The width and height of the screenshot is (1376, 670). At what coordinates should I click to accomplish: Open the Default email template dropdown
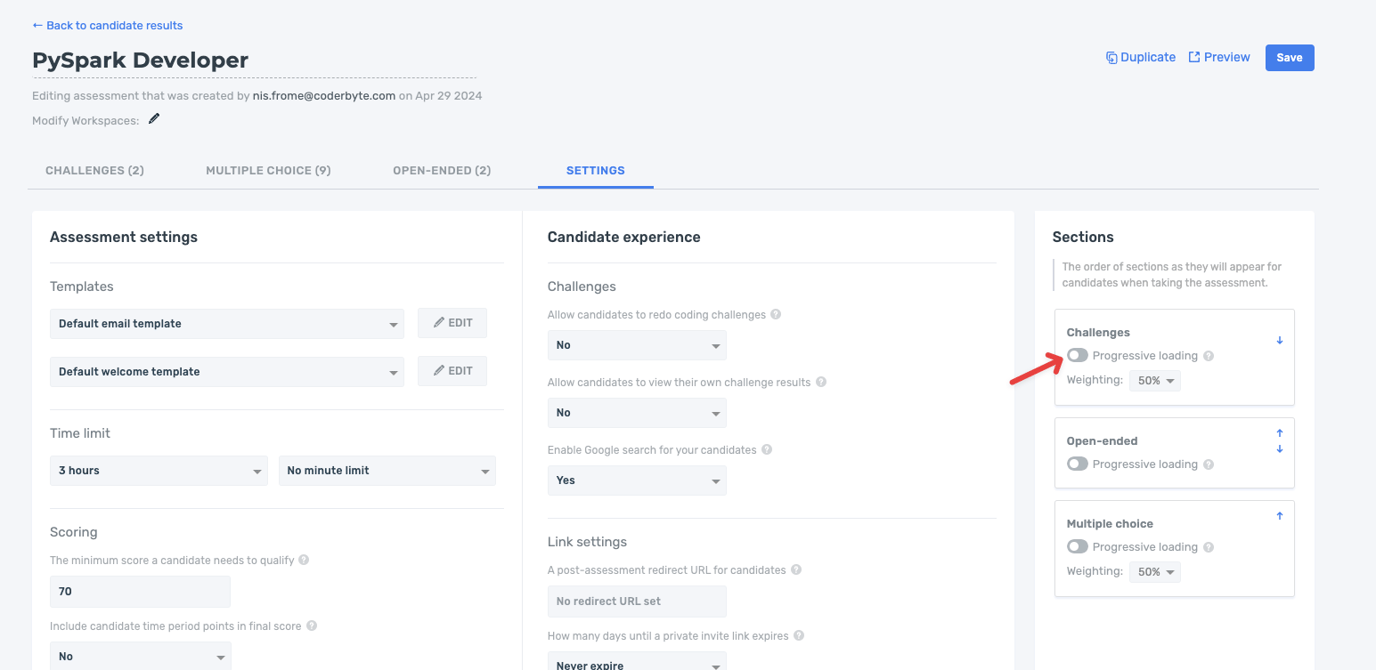pyautogui.click(x=227, y=324)
